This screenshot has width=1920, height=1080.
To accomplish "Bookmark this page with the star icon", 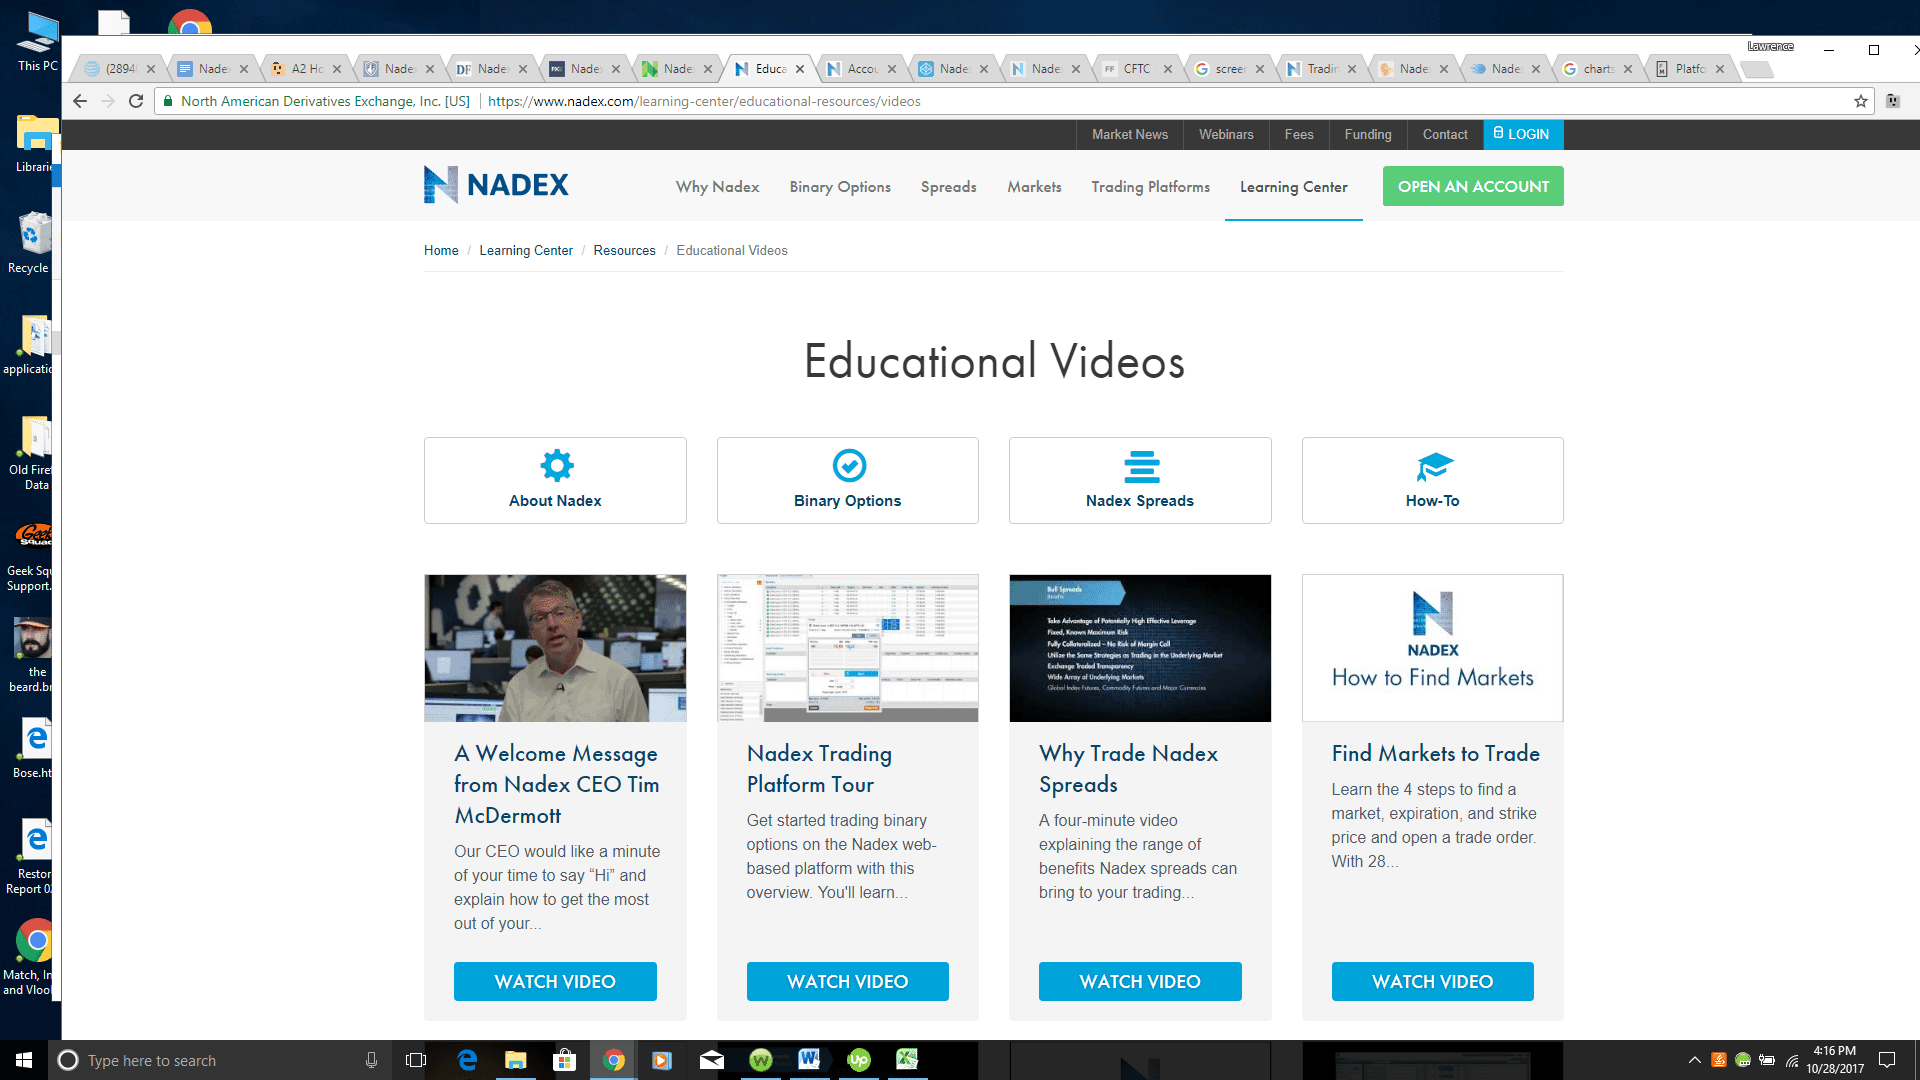I will click(x=1860, y=101).
